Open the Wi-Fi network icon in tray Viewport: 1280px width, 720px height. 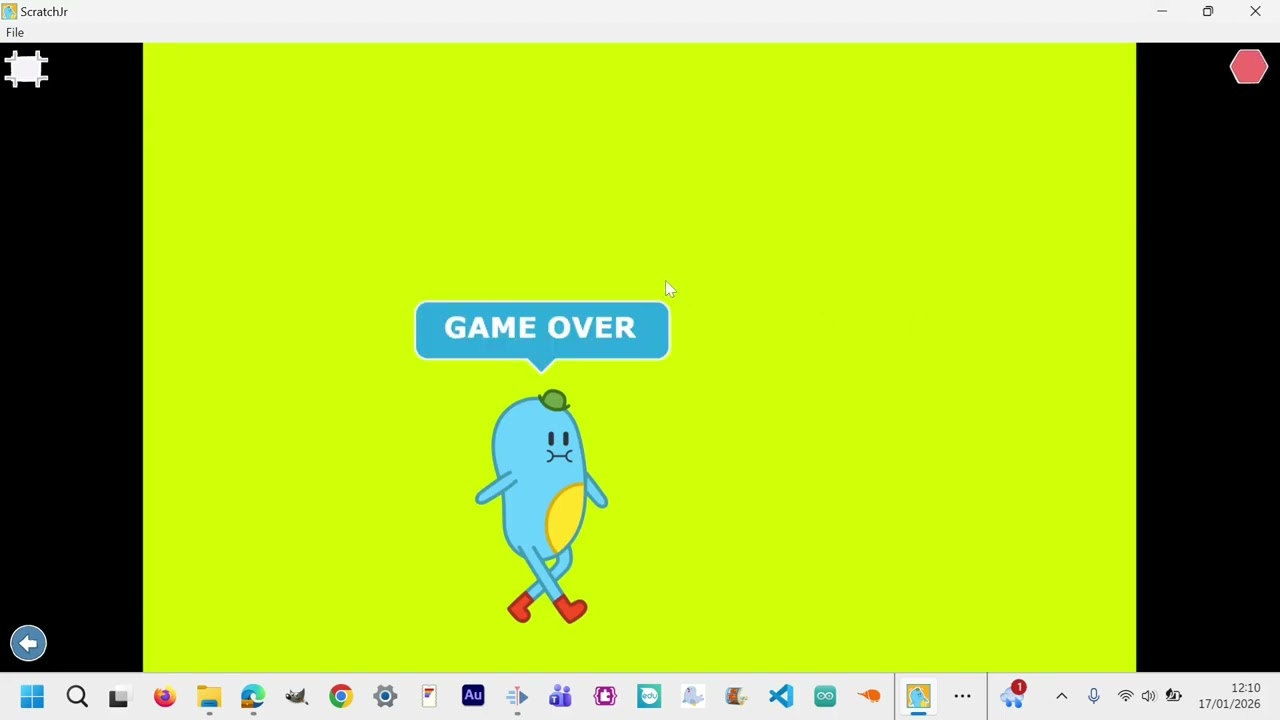(1126, 696)
